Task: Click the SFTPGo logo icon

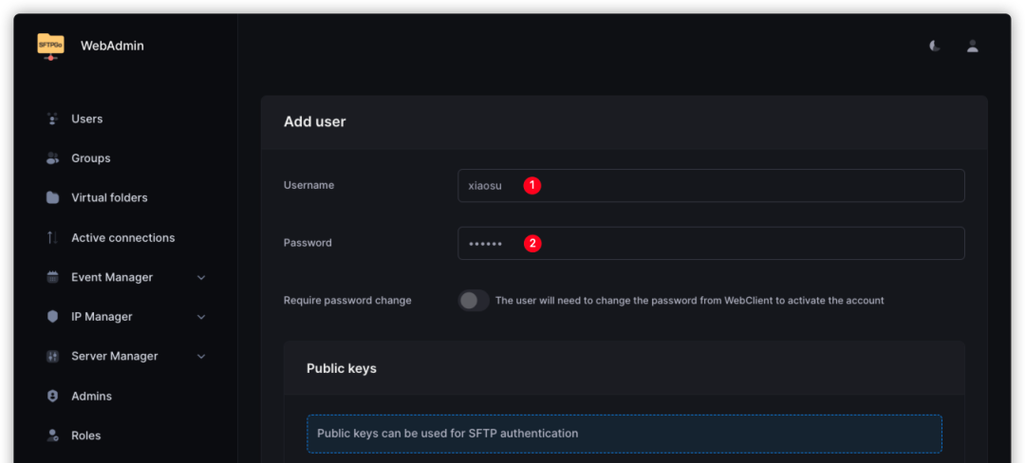Action: 50,46
